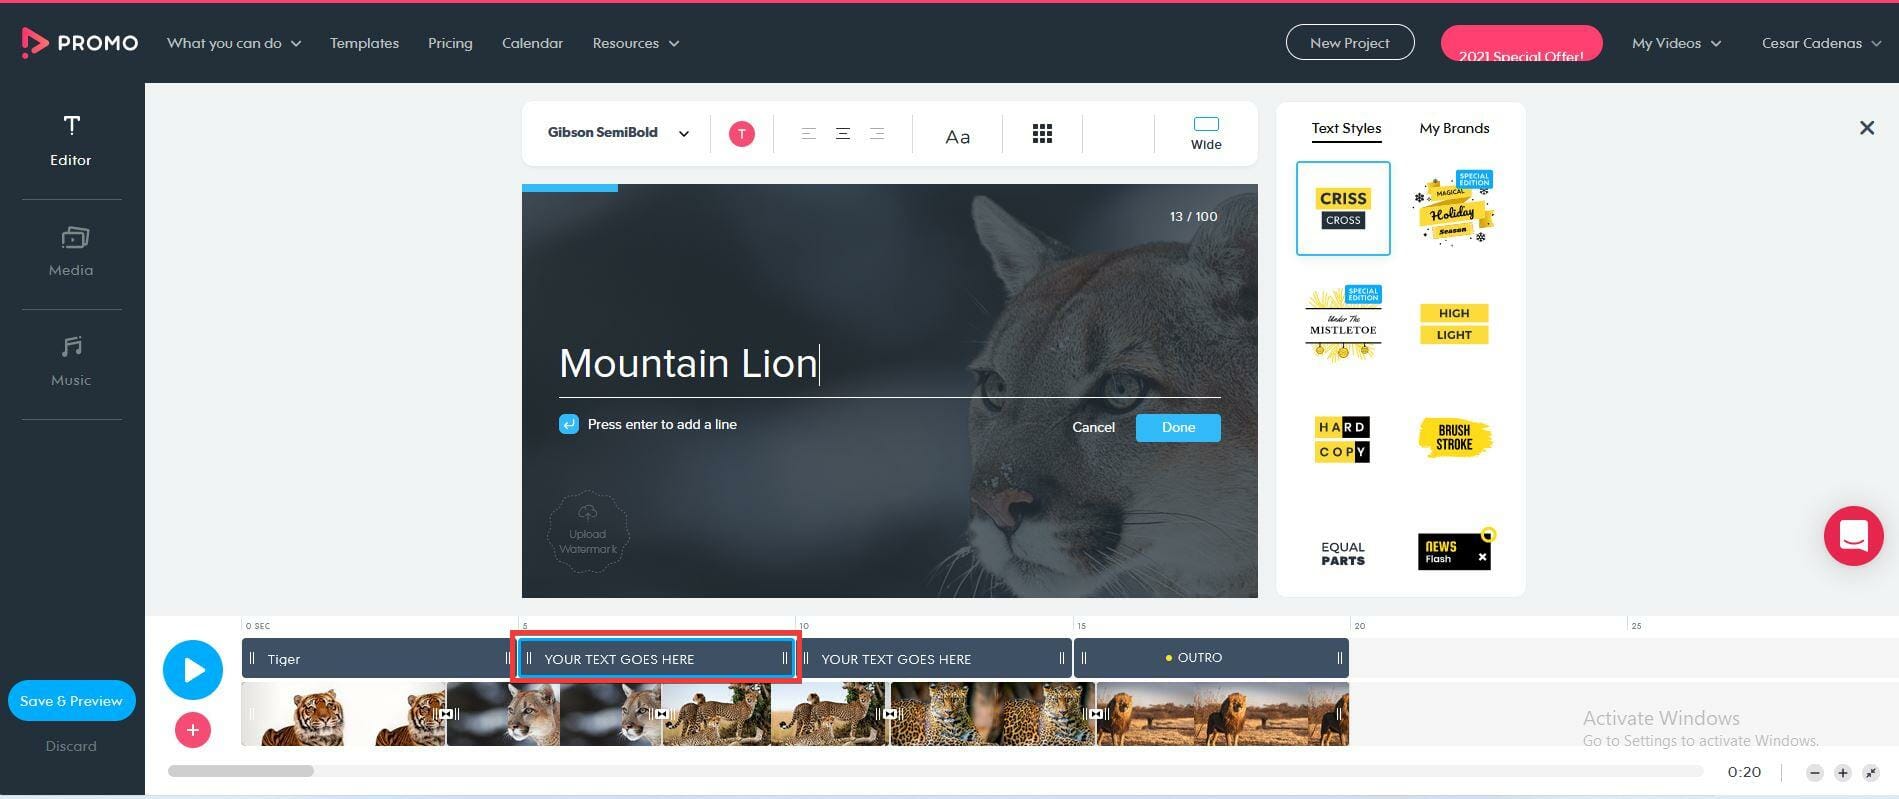Select the highlighted text clip after Tiger
1899x799 pixels.
coord(656,658)
